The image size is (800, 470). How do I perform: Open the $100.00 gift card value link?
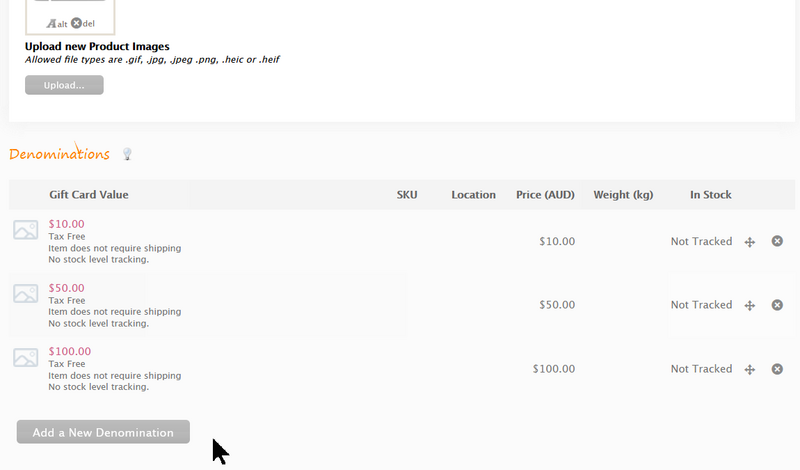(69, 352)
